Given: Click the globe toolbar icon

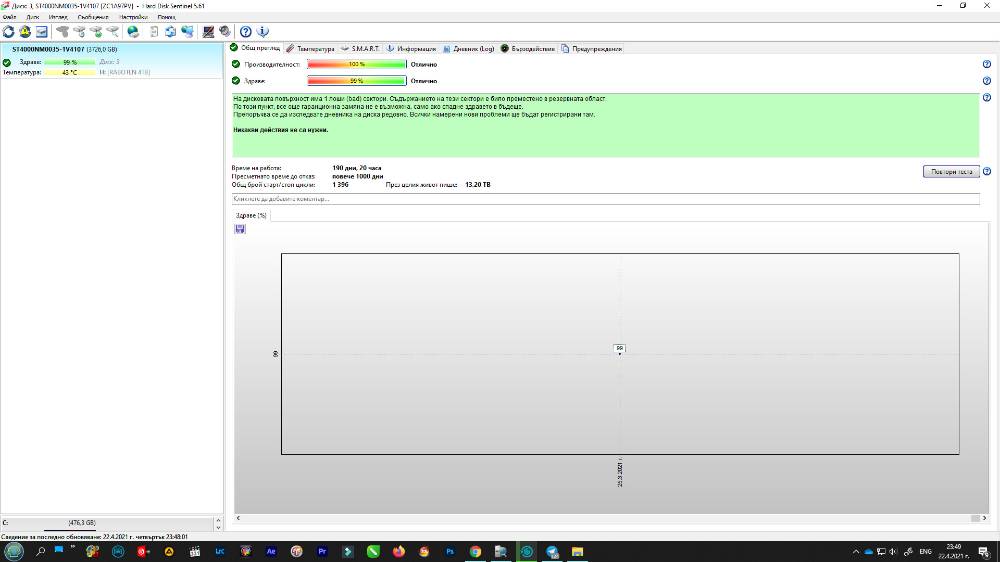Looking at the screenshot, I should (x=133, y=31).
